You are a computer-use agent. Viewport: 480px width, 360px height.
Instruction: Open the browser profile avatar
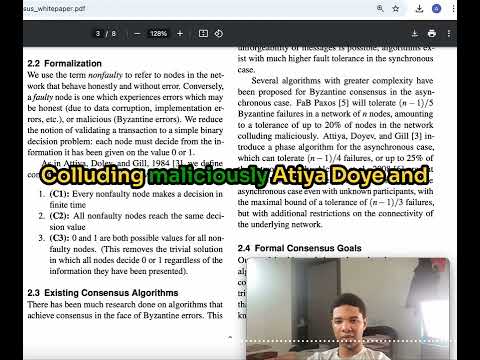tap(437, 9)
